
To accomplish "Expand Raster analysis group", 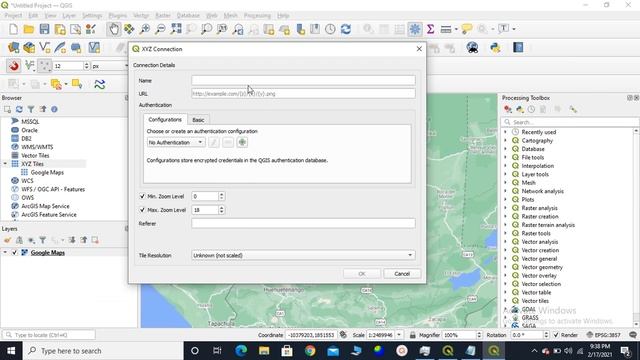I will 505,208.
